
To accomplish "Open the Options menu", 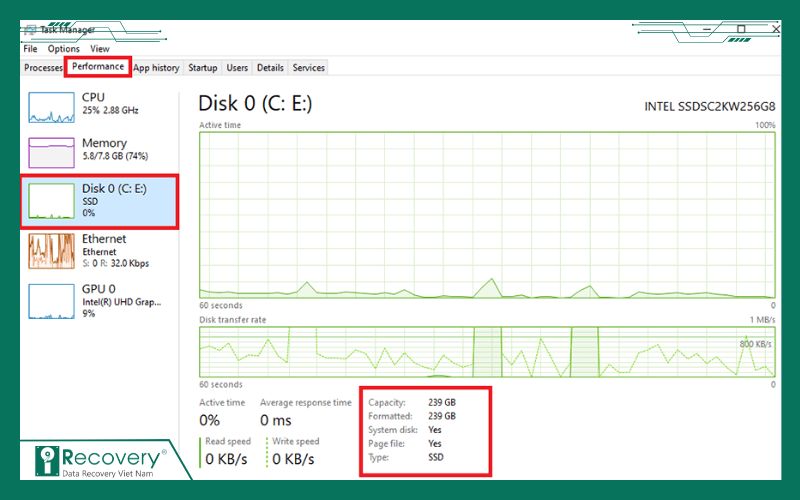I will 63,48.
